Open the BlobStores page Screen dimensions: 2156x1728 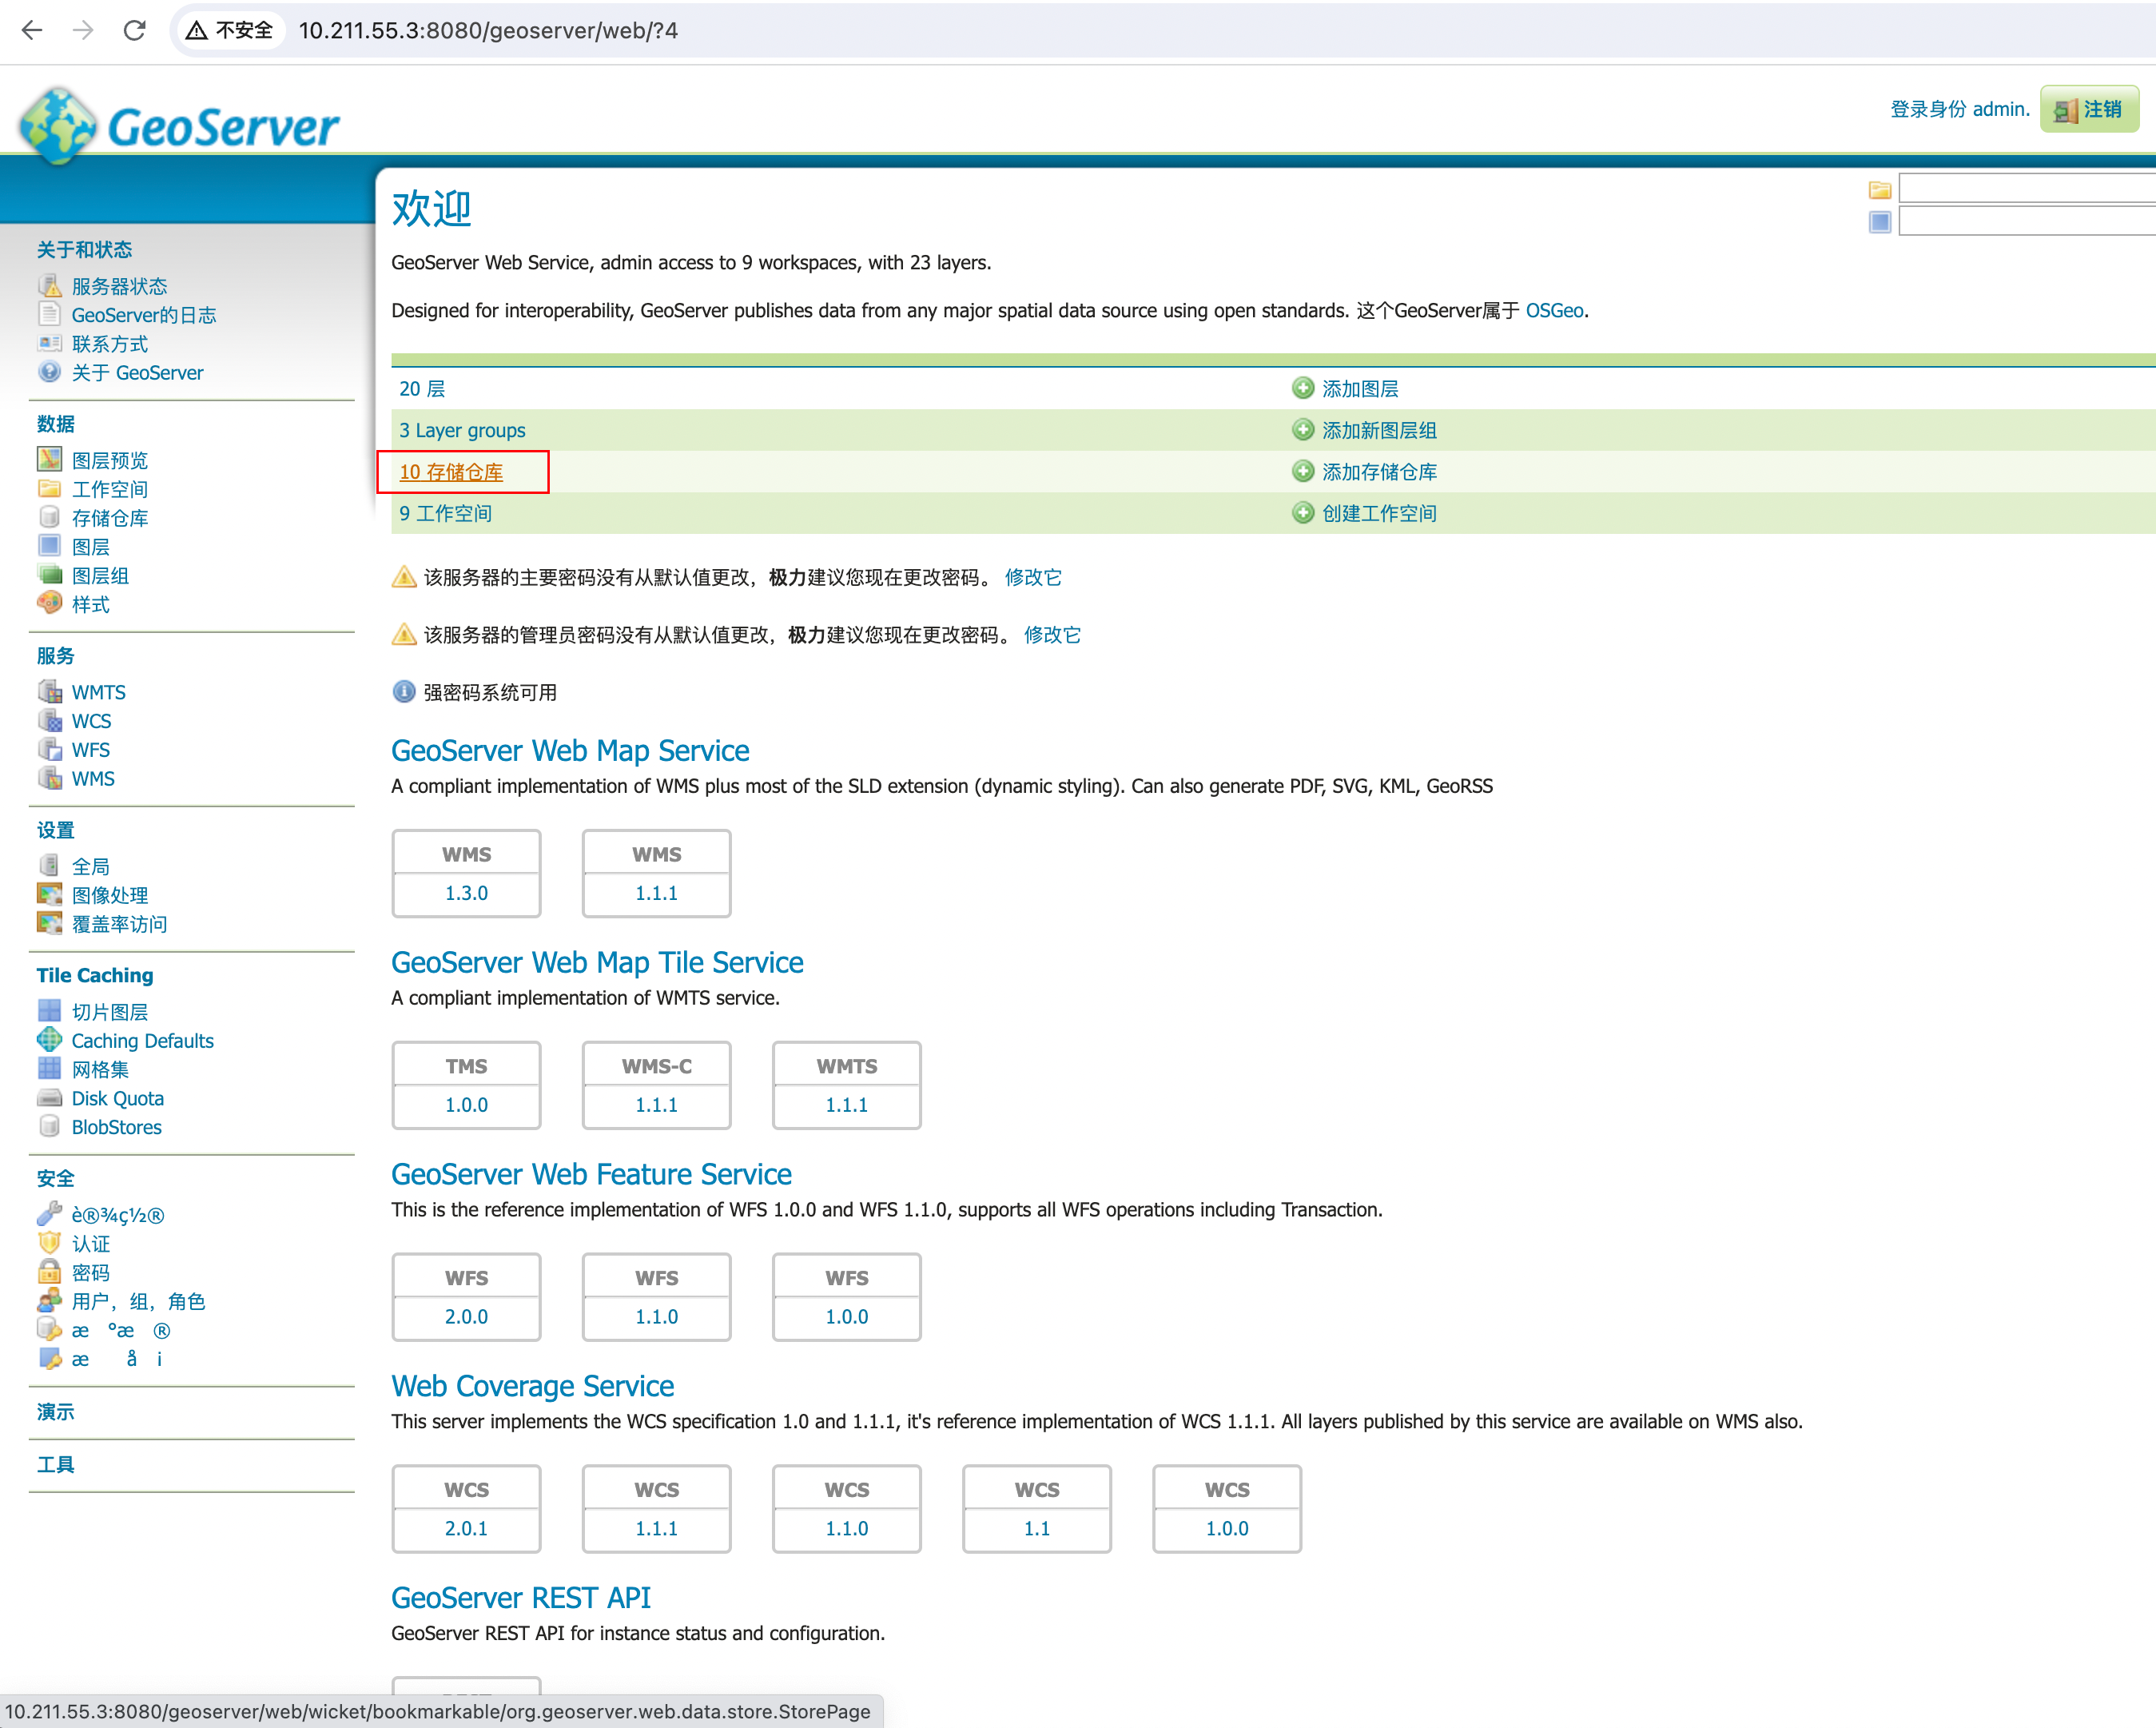pos(116,1127)
